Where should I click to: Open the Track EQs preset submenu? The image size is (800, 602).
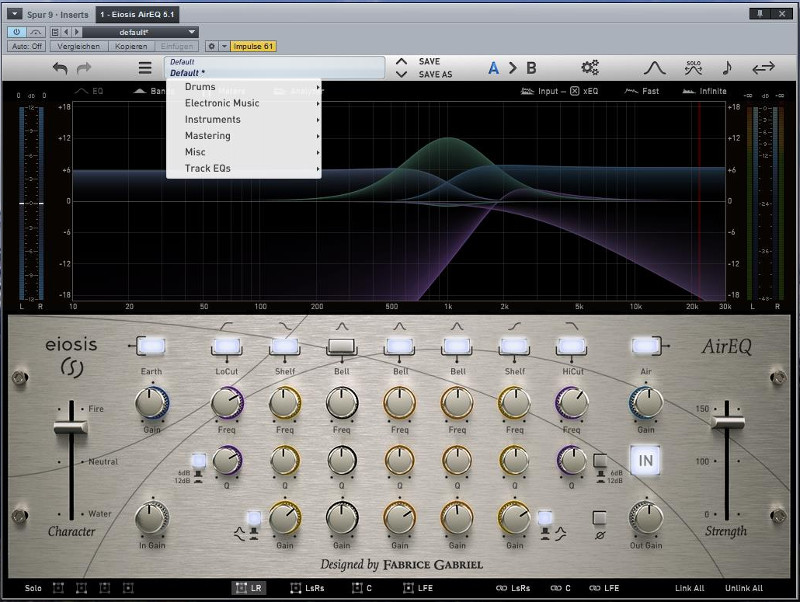[x=244, y=168]
